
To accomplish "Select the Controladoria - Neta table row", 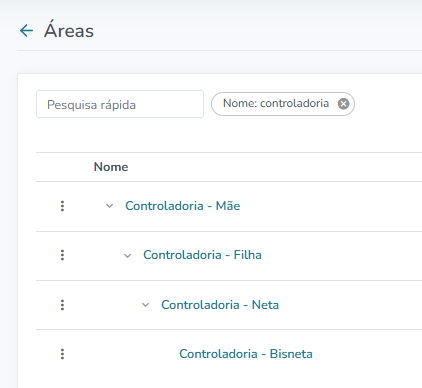I will pos(229,305).
